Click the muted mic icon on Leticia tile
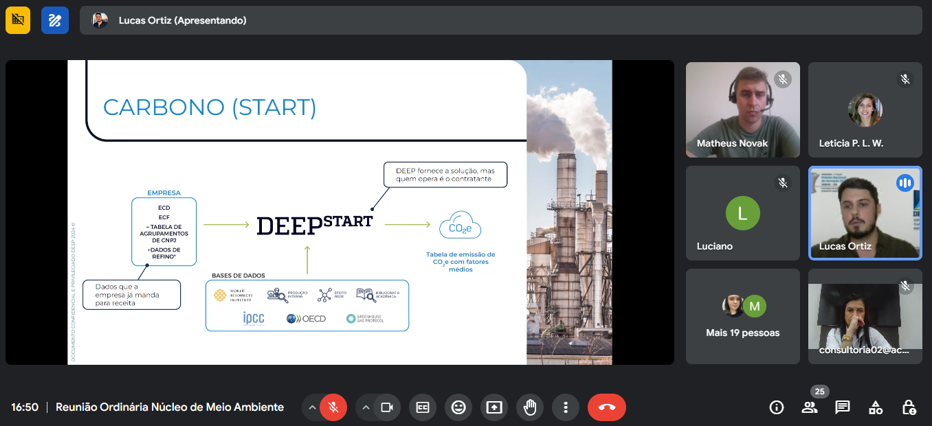Image resolution: width=932 pixels, height=426 pixels. point(905,79)
